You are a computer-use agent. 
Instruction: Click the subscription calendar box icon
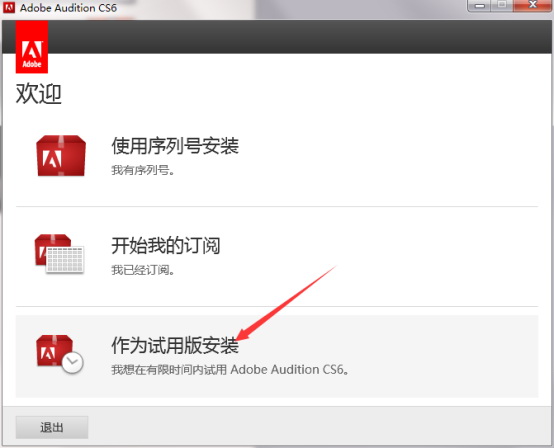(59, 253)
